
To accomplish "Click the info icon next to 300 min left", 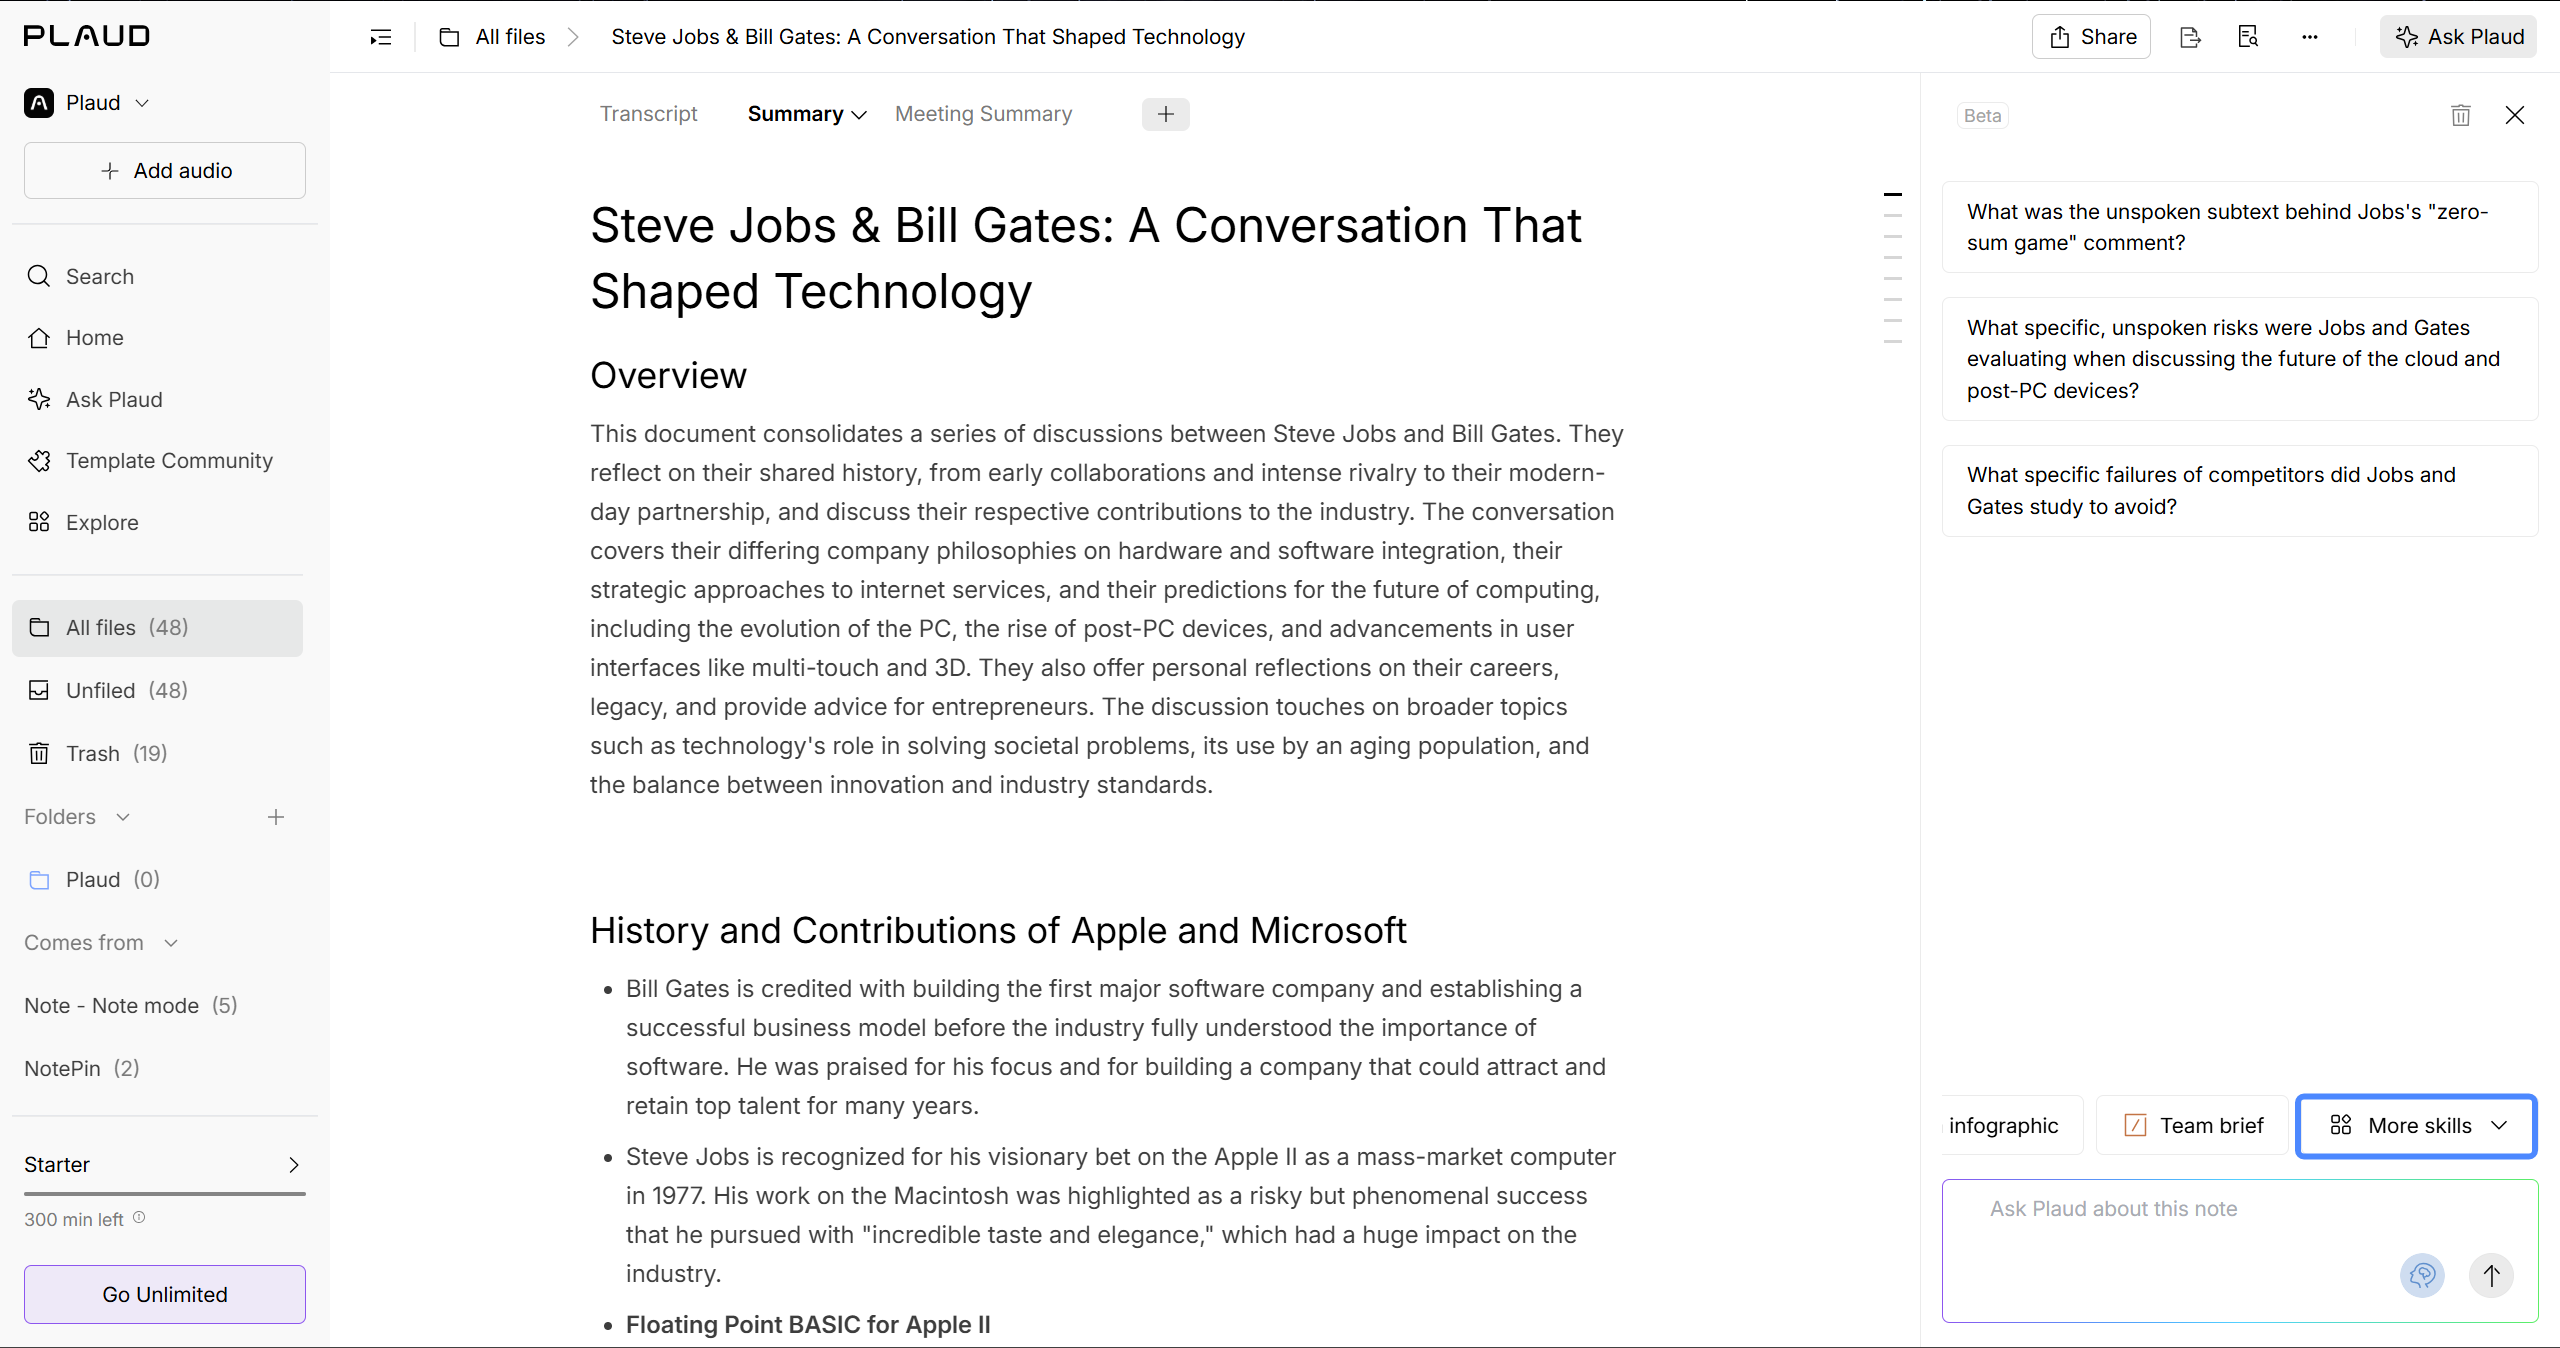I will click(139, 1217).
